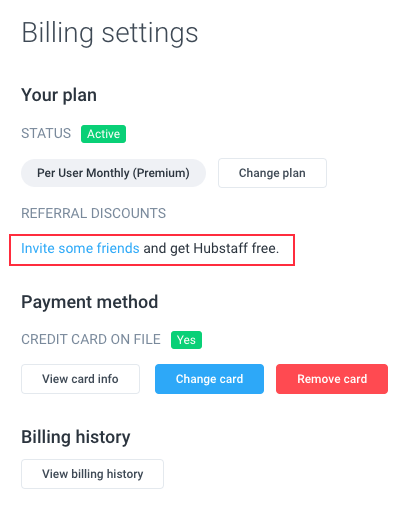Open the Invite some friends link
This screenshot has width=410, height=509.
point(80,248)
